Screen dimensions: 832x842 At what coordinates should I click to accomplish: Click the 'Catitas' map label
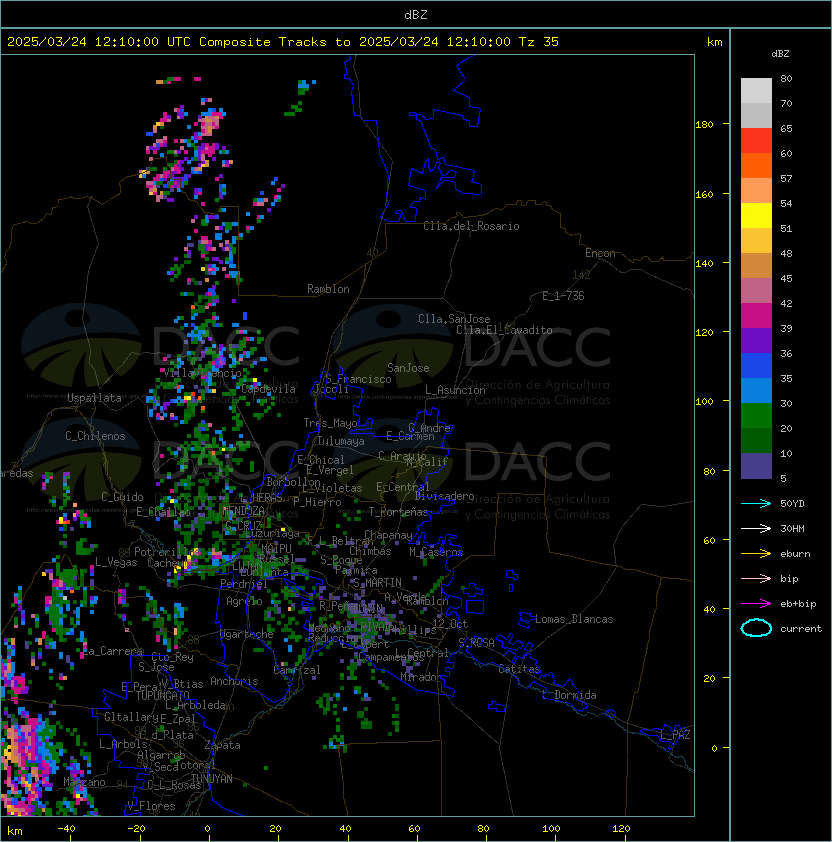point(519,669)
